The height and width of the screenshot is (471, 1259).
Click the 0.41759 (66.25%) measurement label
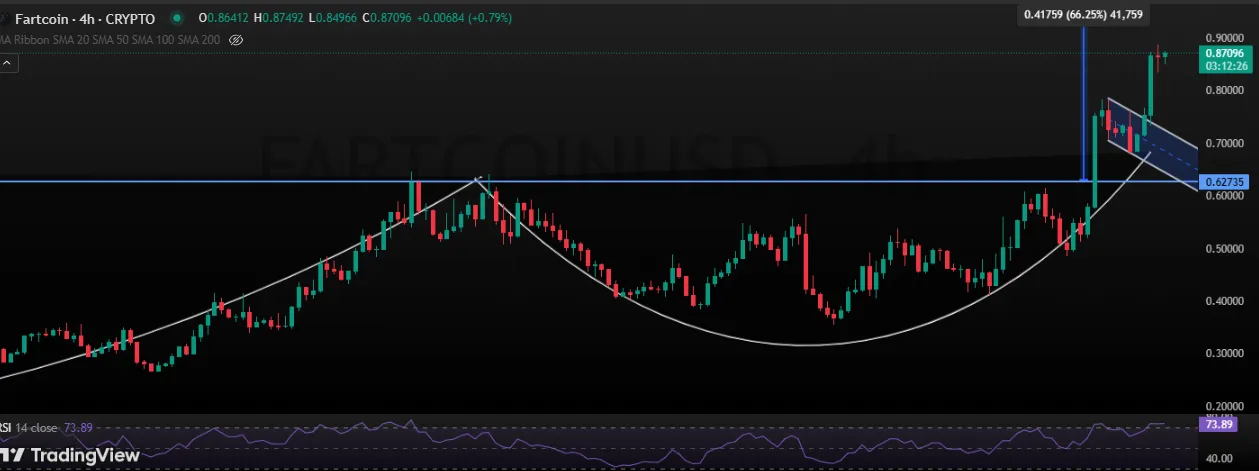[1085, 14]
